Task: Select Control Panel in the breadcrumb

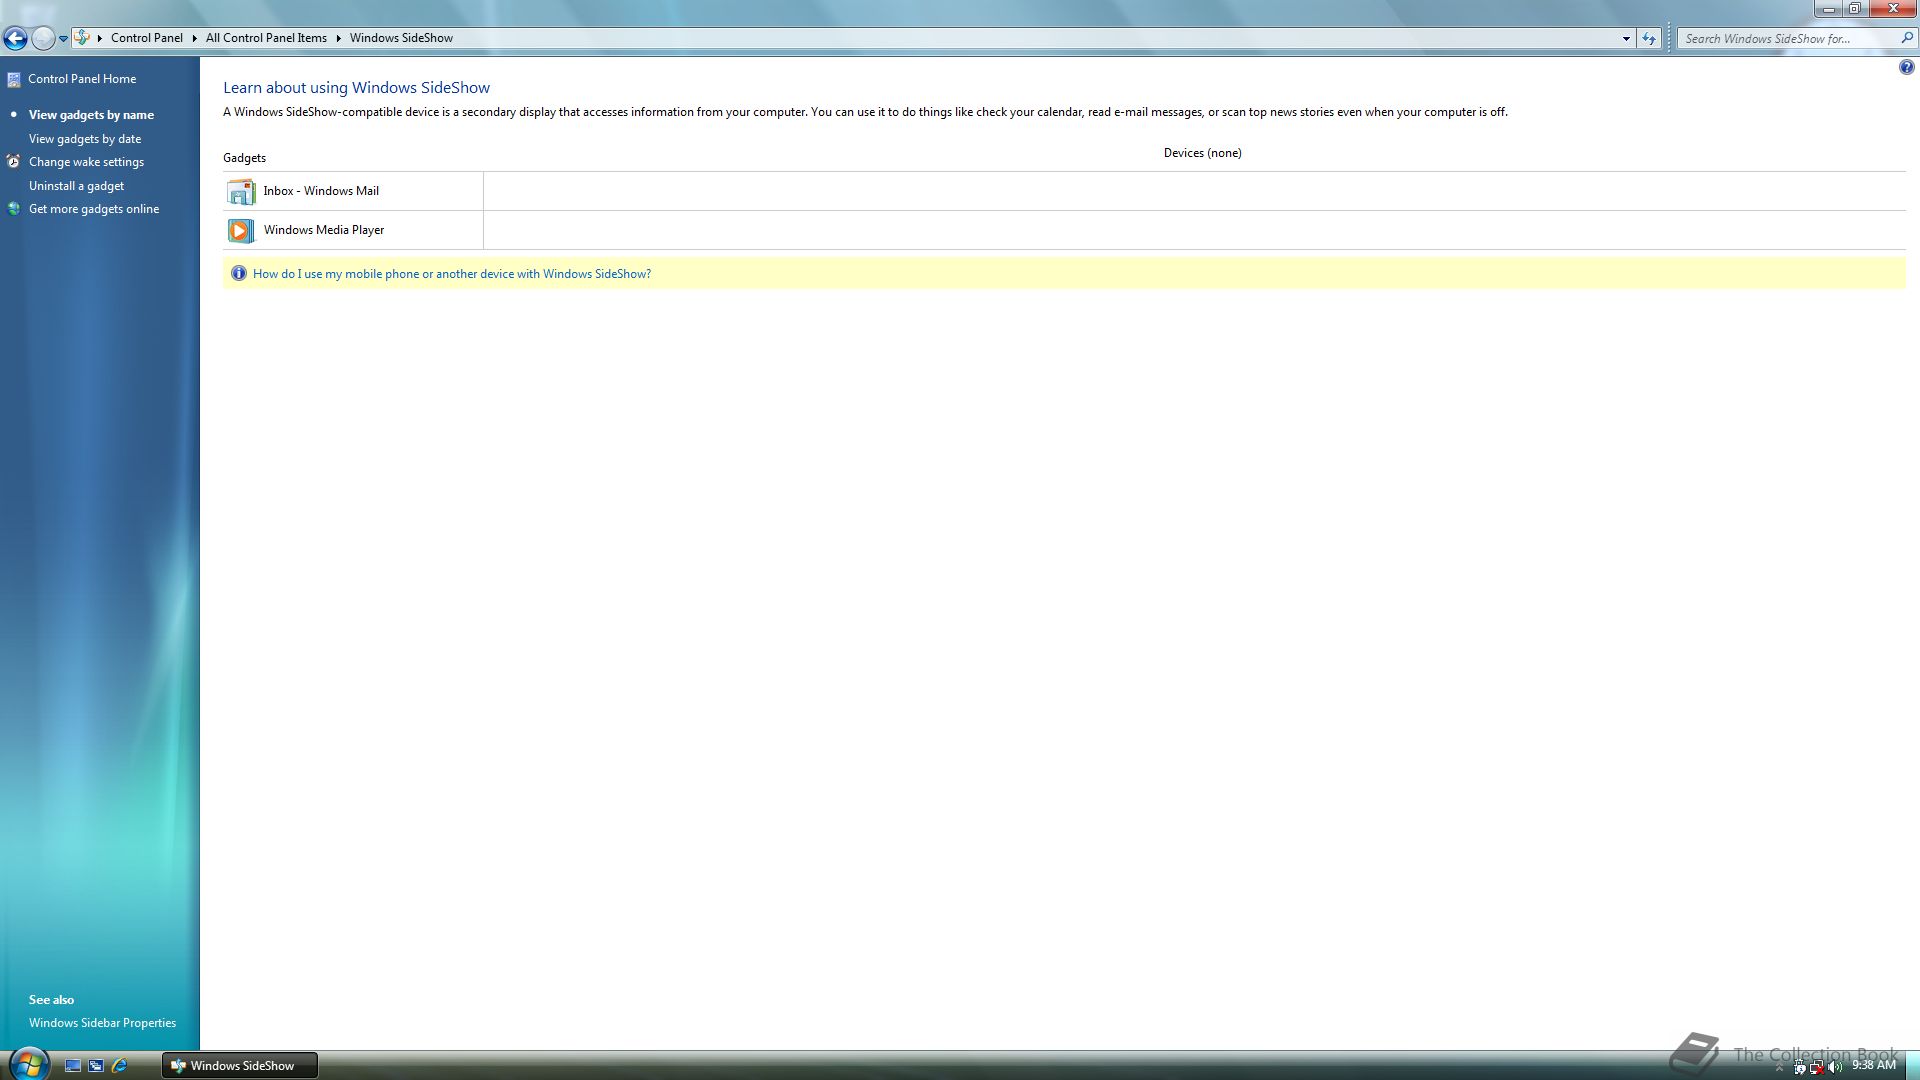Action: point(147,38)
